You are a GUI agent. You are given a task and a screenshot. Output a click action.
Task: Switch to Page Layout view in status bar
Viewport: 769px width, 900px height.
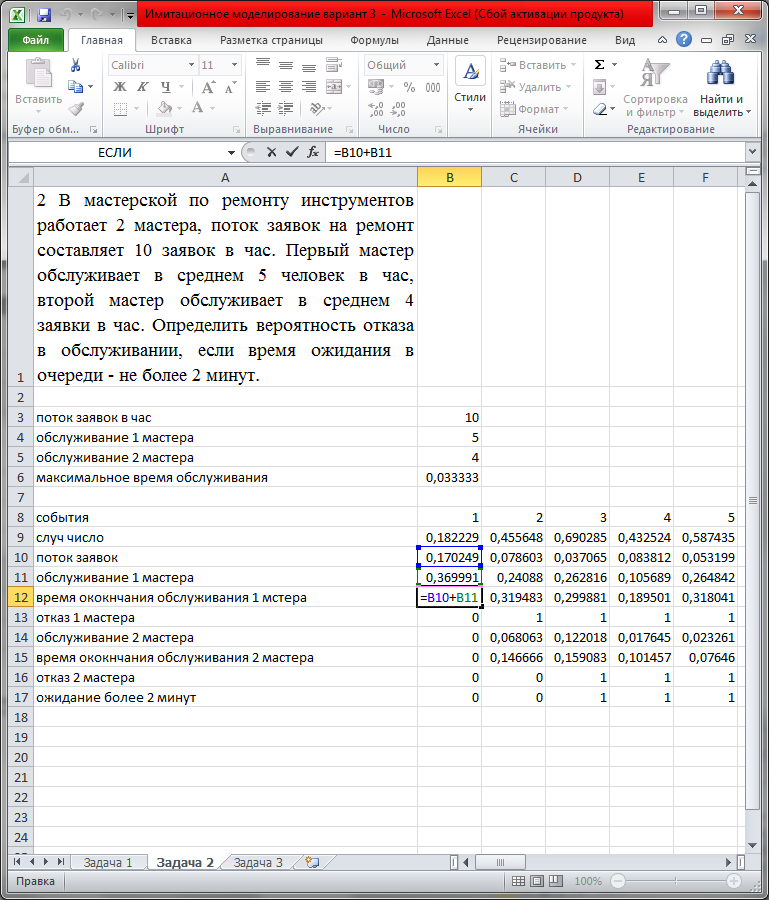pos(537,881)
